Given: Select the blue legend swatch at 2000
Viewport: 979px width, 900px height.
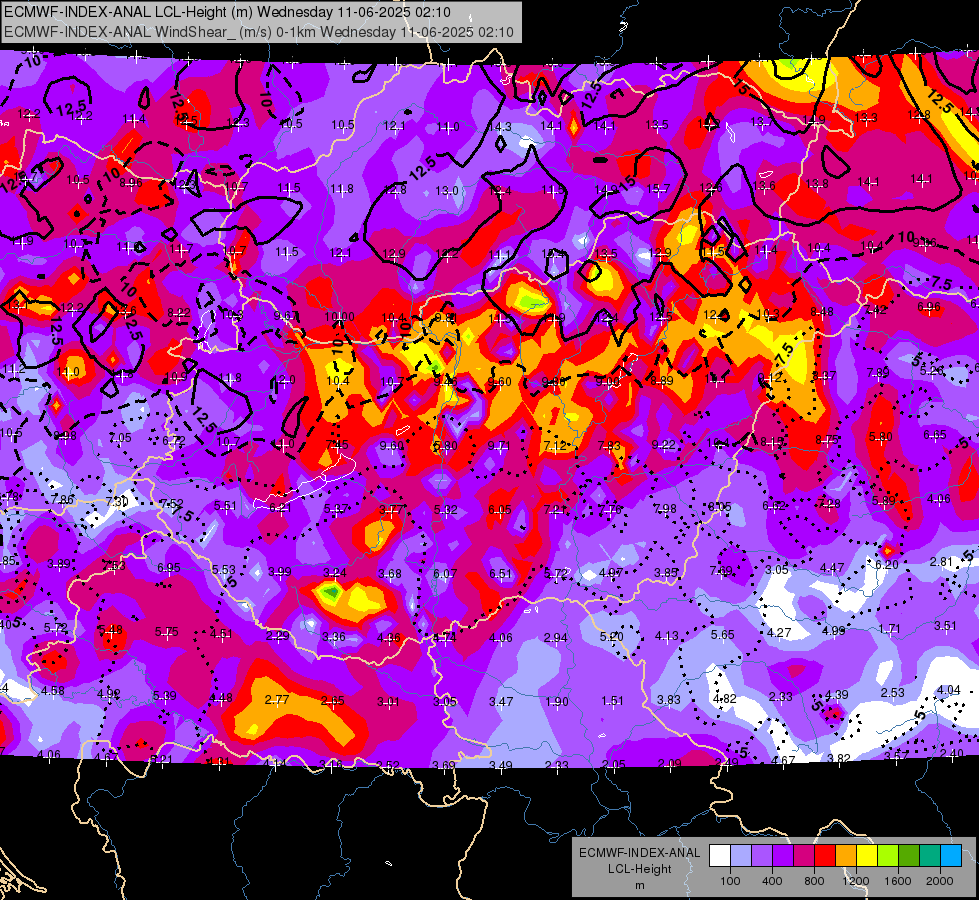Looking at the screenshot, I should coord(950,856).
